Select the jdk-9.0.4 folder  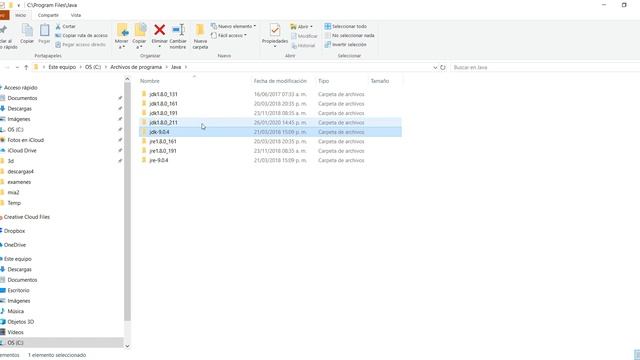click(x=270, y=132)
